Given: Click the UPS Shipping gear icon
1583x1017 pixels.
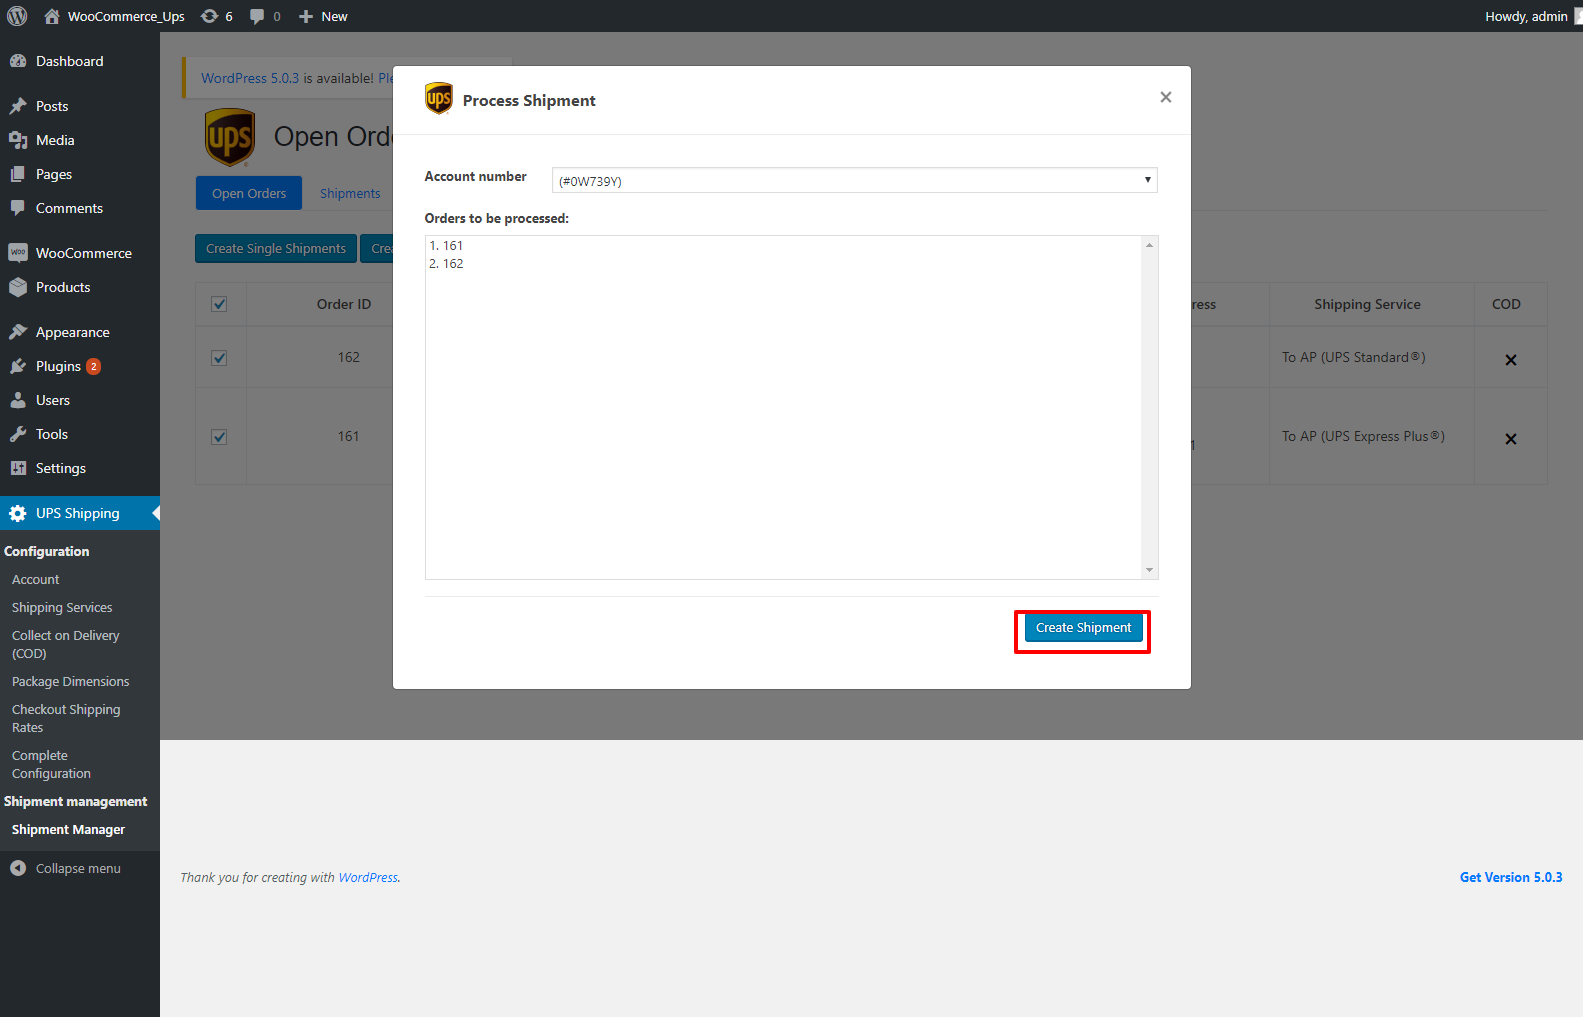Looking at the screenshot, I should click(18, 513).
